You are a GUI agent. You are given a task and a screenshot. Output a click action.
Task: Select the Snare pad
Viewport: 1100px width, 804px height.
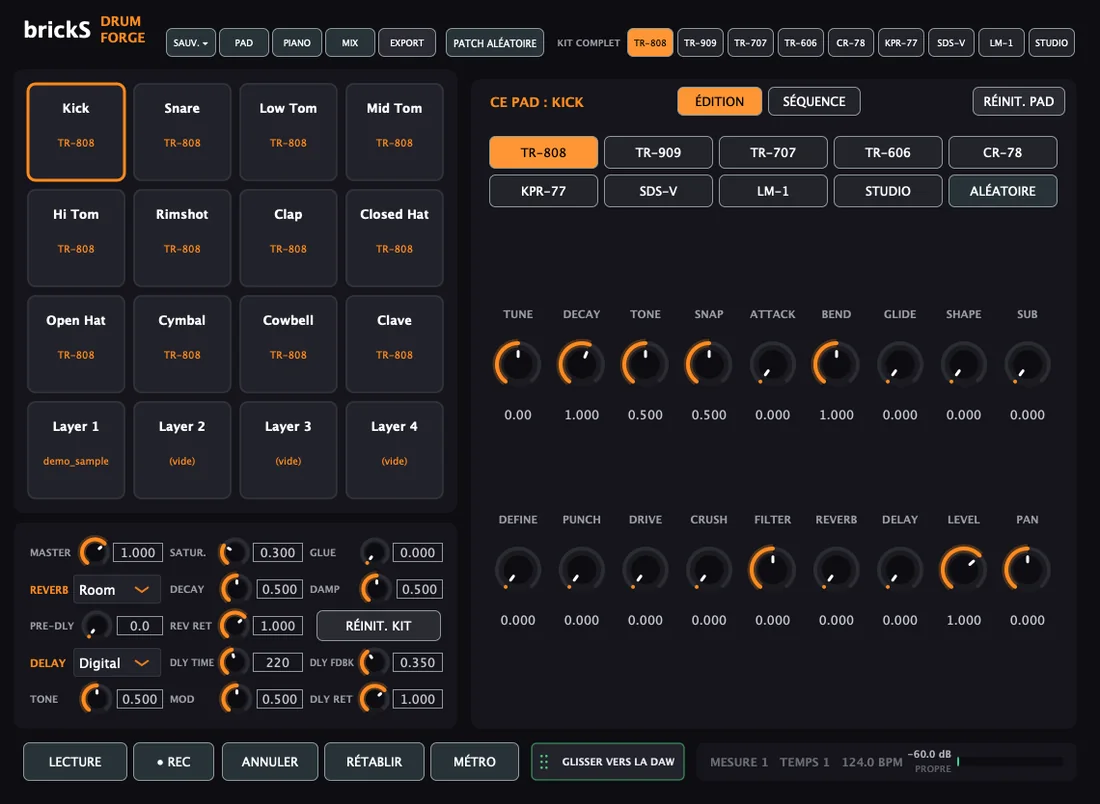(x=182, y=132)
